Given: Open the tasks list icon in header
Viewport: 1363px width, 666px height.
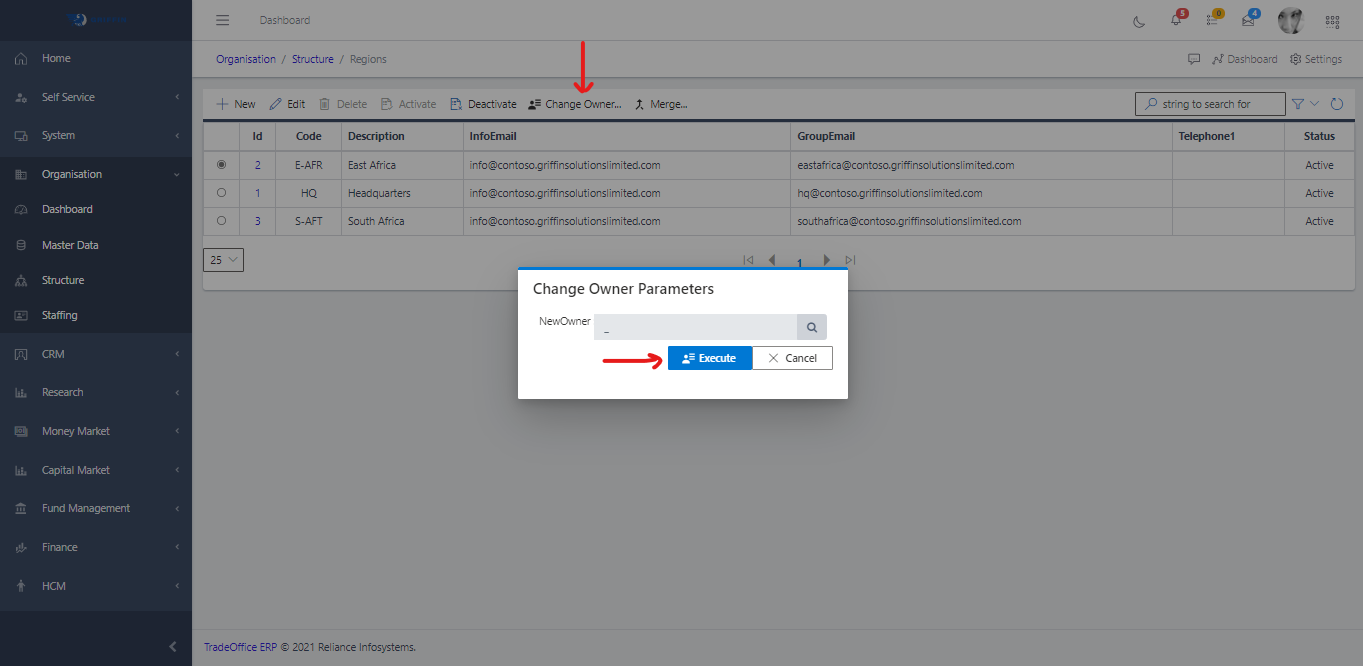Looking at the screenshot, I should pos(1212,21).
